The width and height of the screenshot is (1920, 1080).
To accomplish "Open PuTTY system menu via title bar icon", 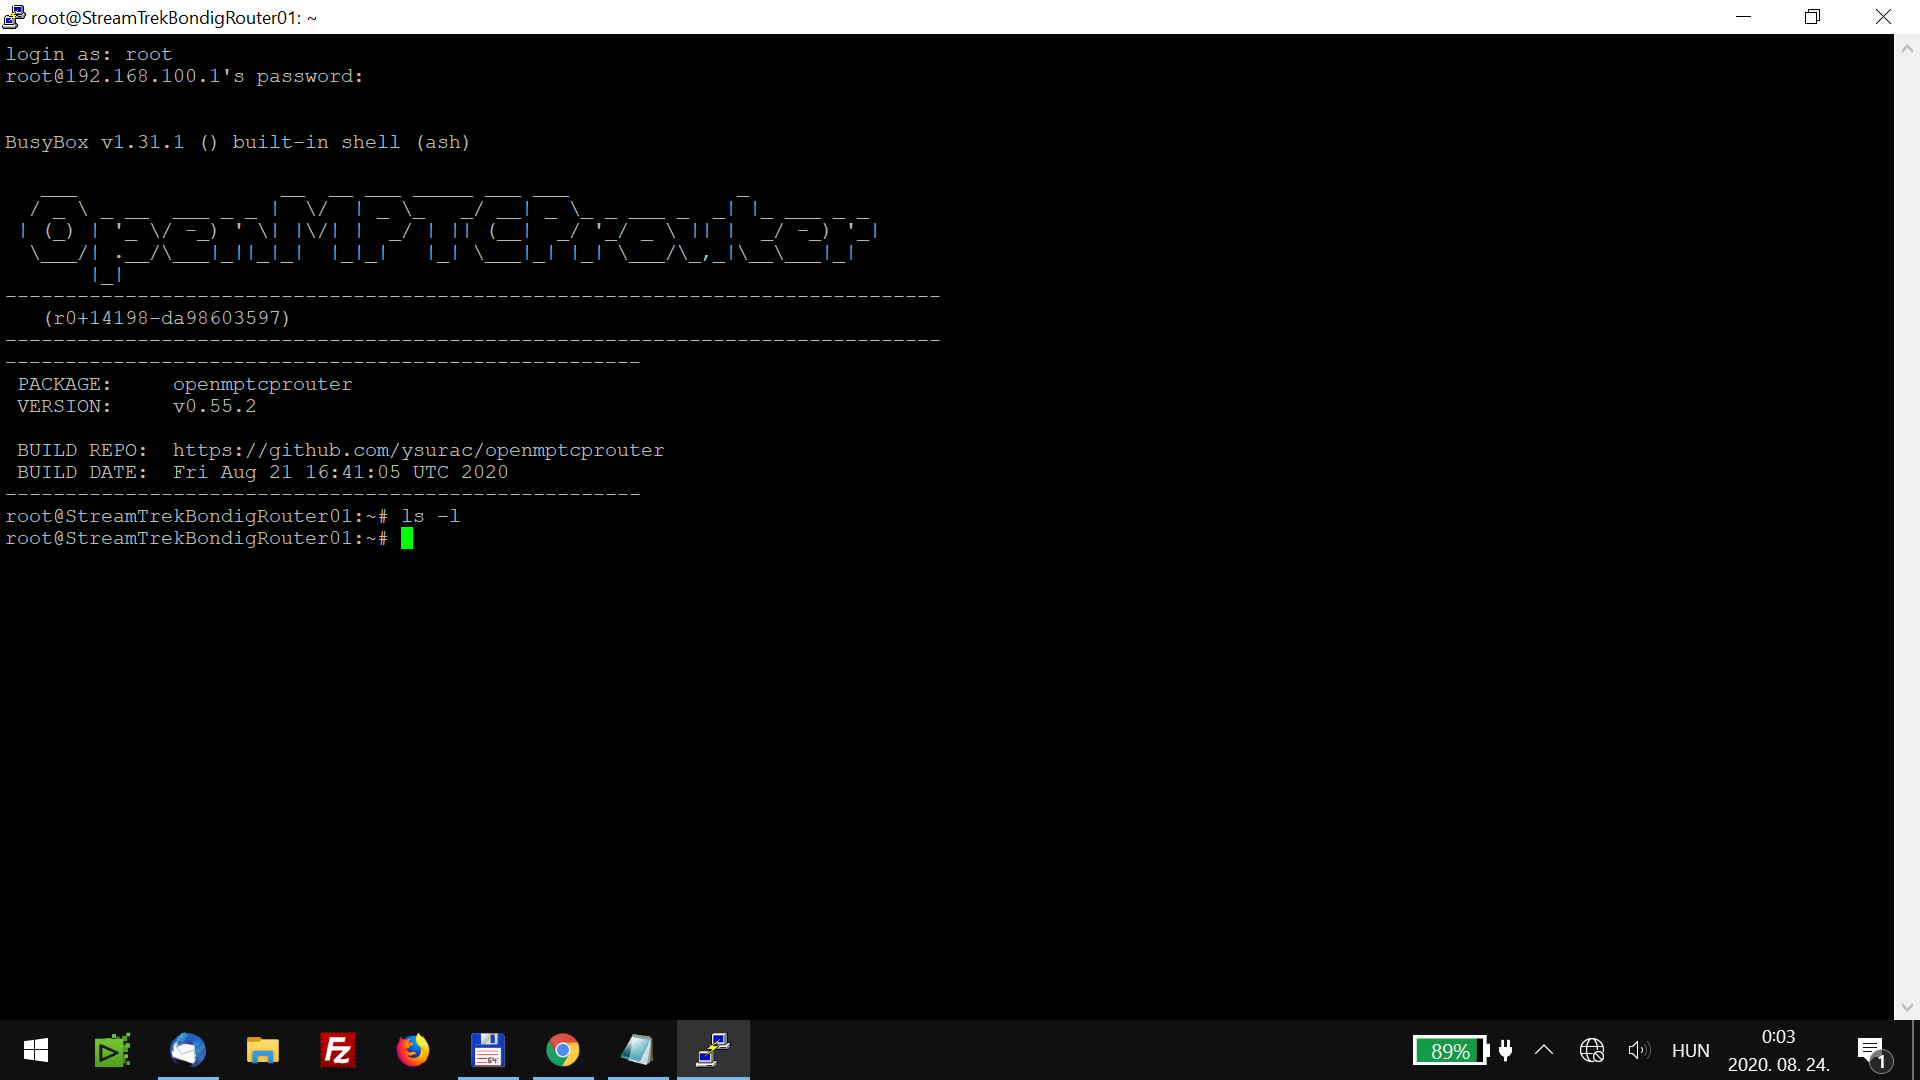I will (15, 16).
